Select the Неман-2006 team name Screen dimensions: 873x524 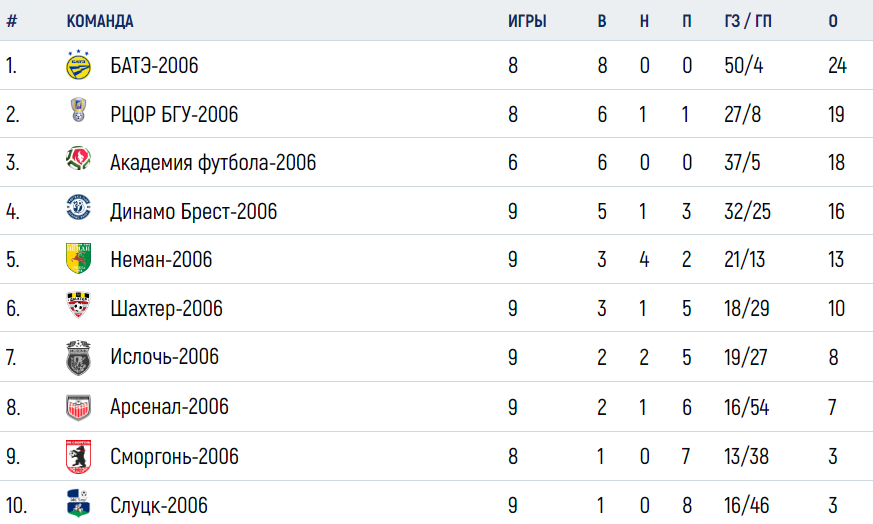161,259
